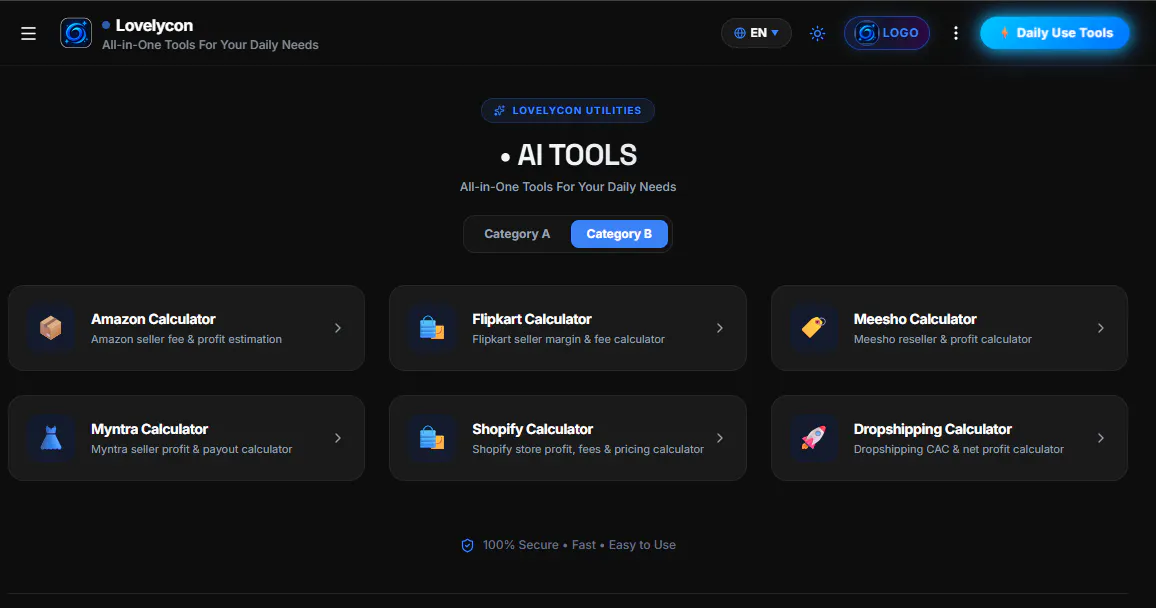Image resolution: width=1156 pixels, height=608 pixels.
Task: Click the Shopify Calculator shopping bag icon
Action: click(x=432, y=438)
